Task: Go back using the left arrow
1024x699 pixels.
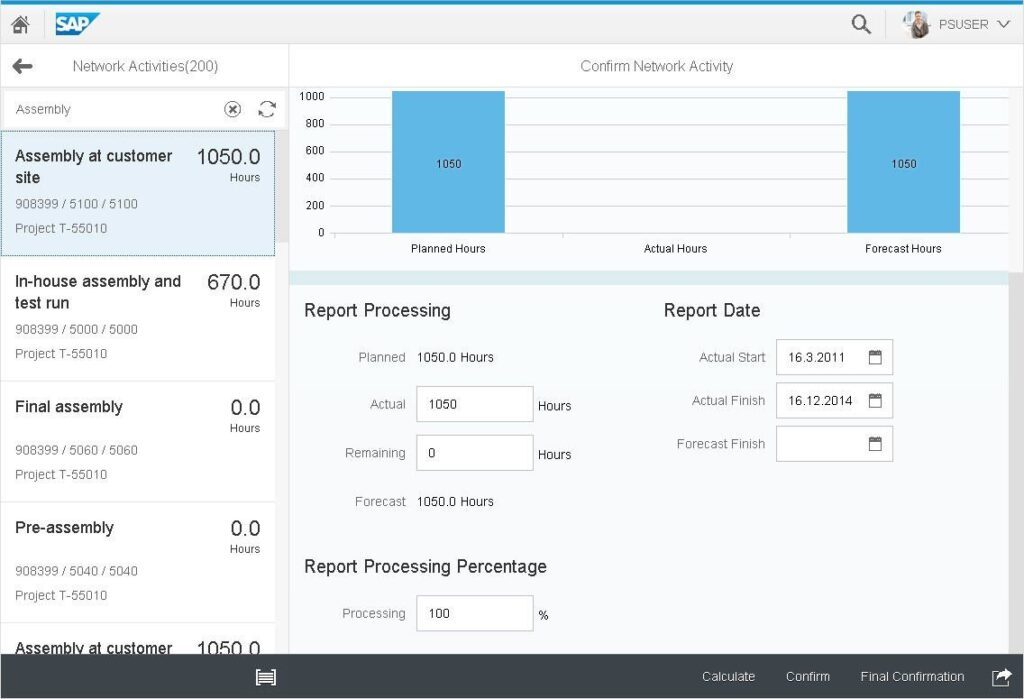Action: point(22,66)
